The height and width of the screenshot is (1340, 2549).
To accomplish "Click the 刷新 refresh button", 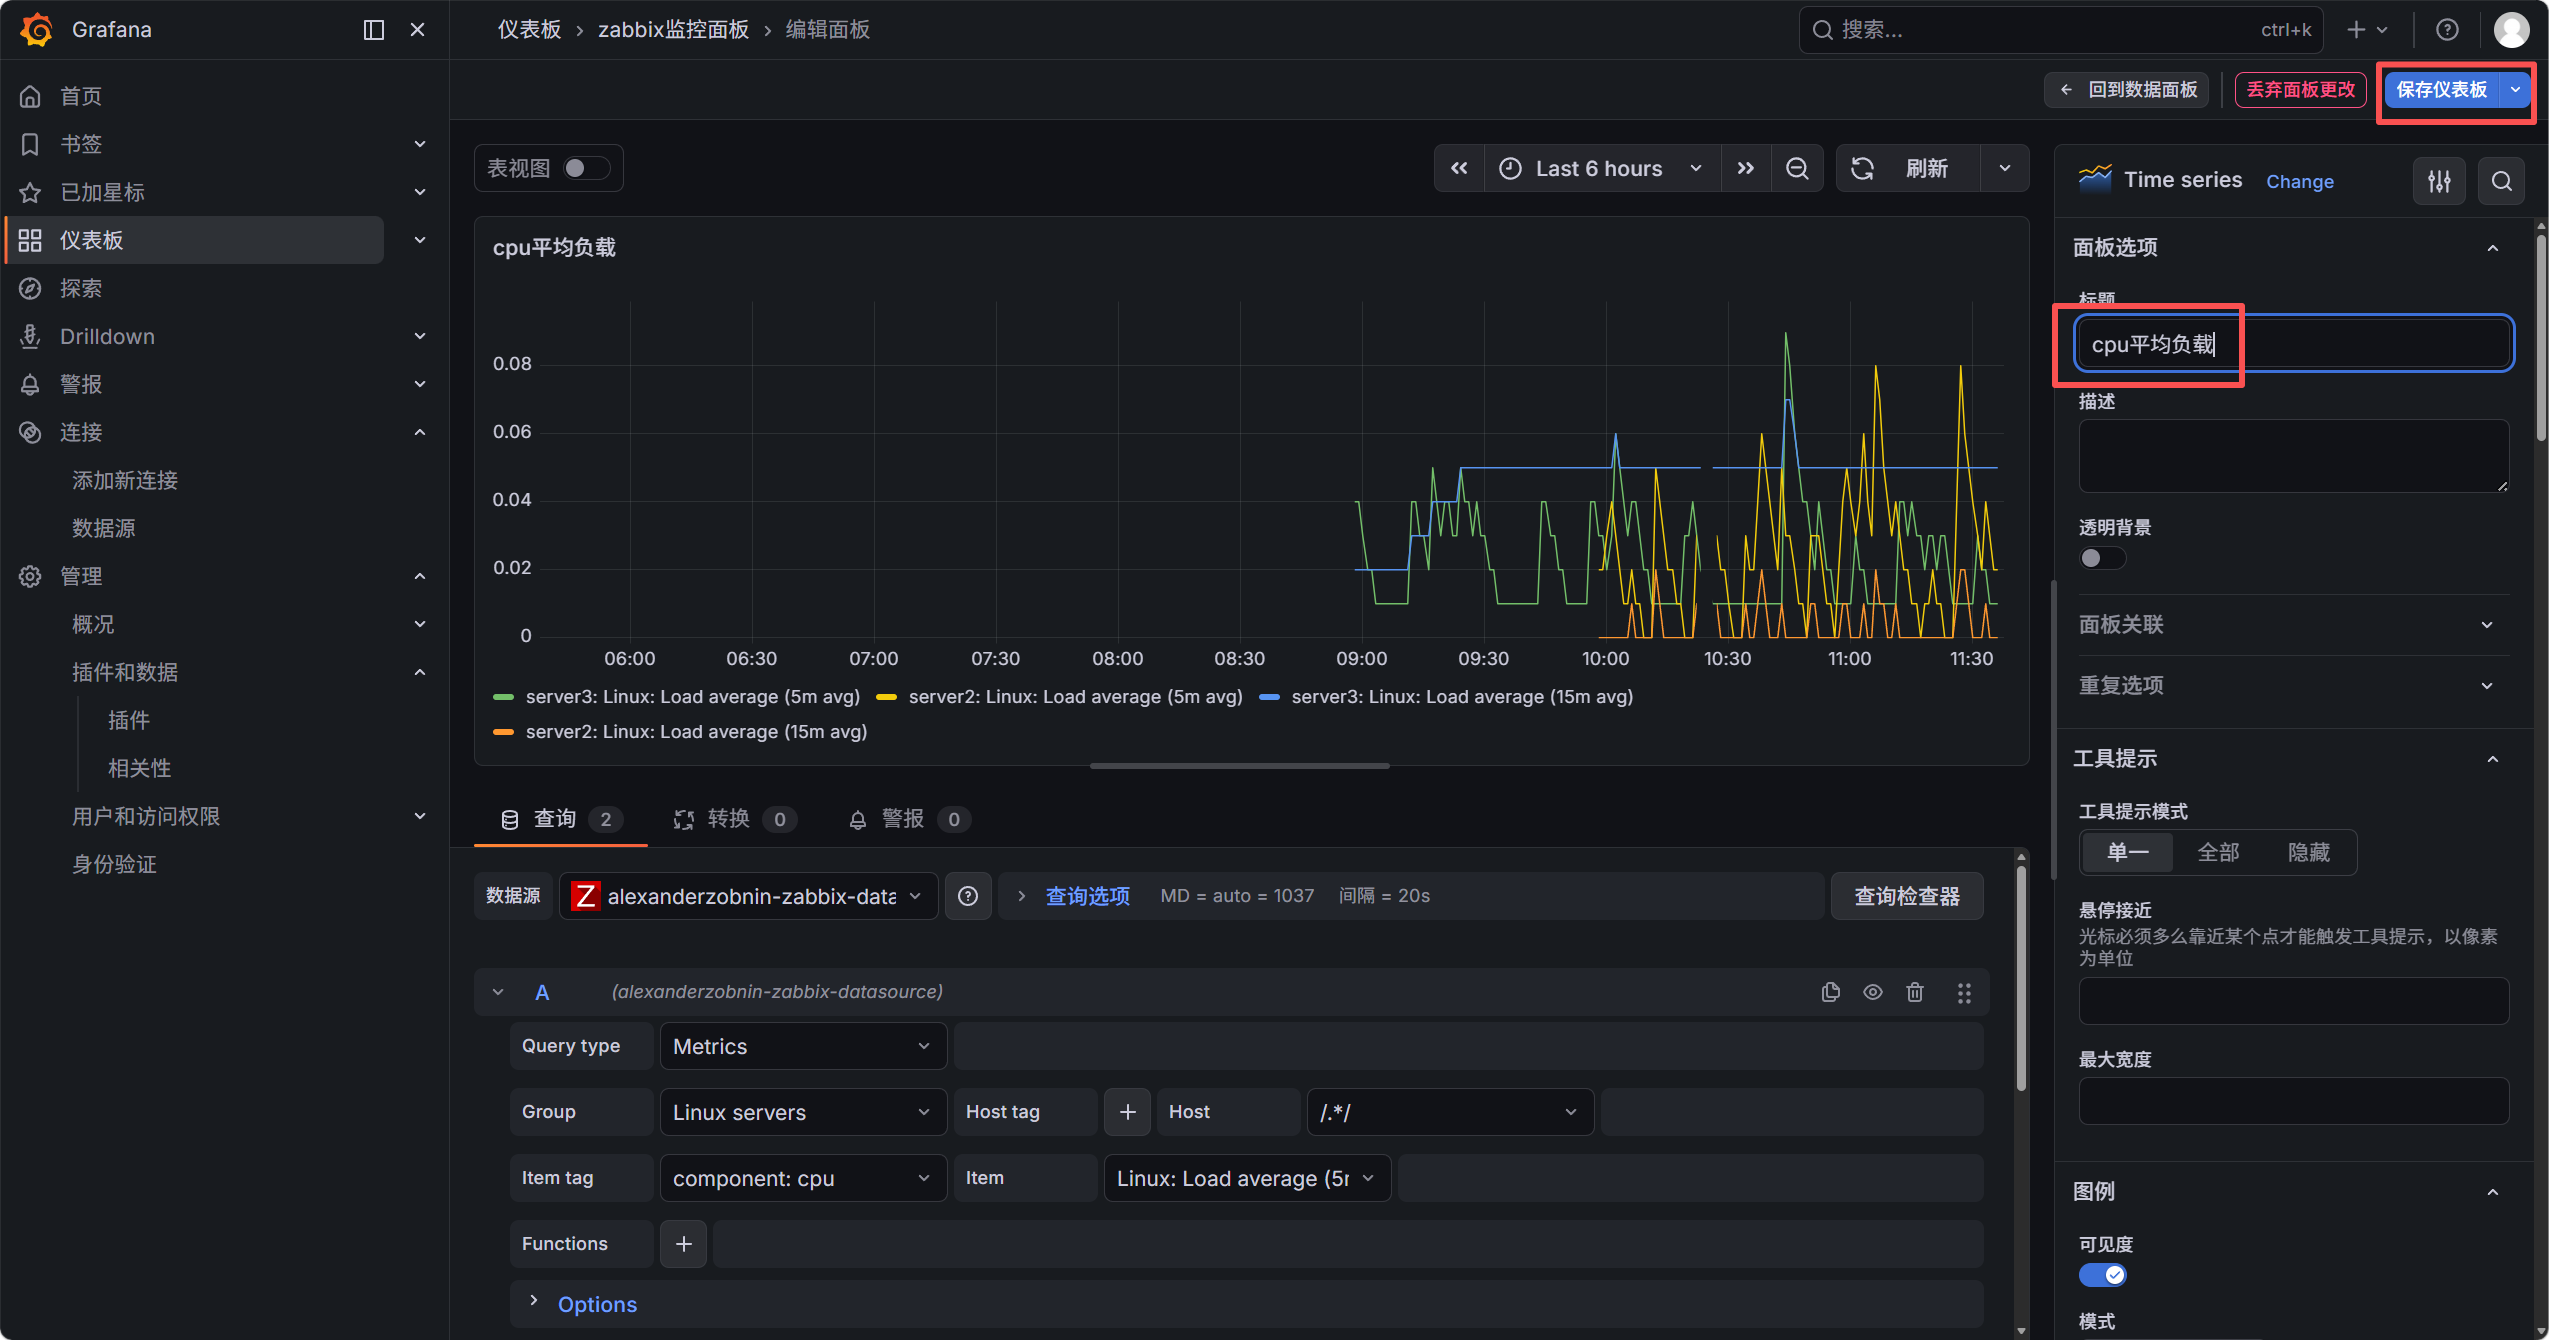I will (1908, 168).
